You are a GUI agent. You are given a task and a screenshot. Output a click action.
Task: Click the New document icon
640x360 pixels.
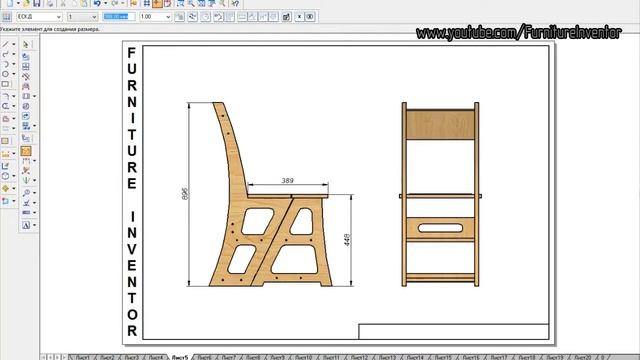point(10,3)
